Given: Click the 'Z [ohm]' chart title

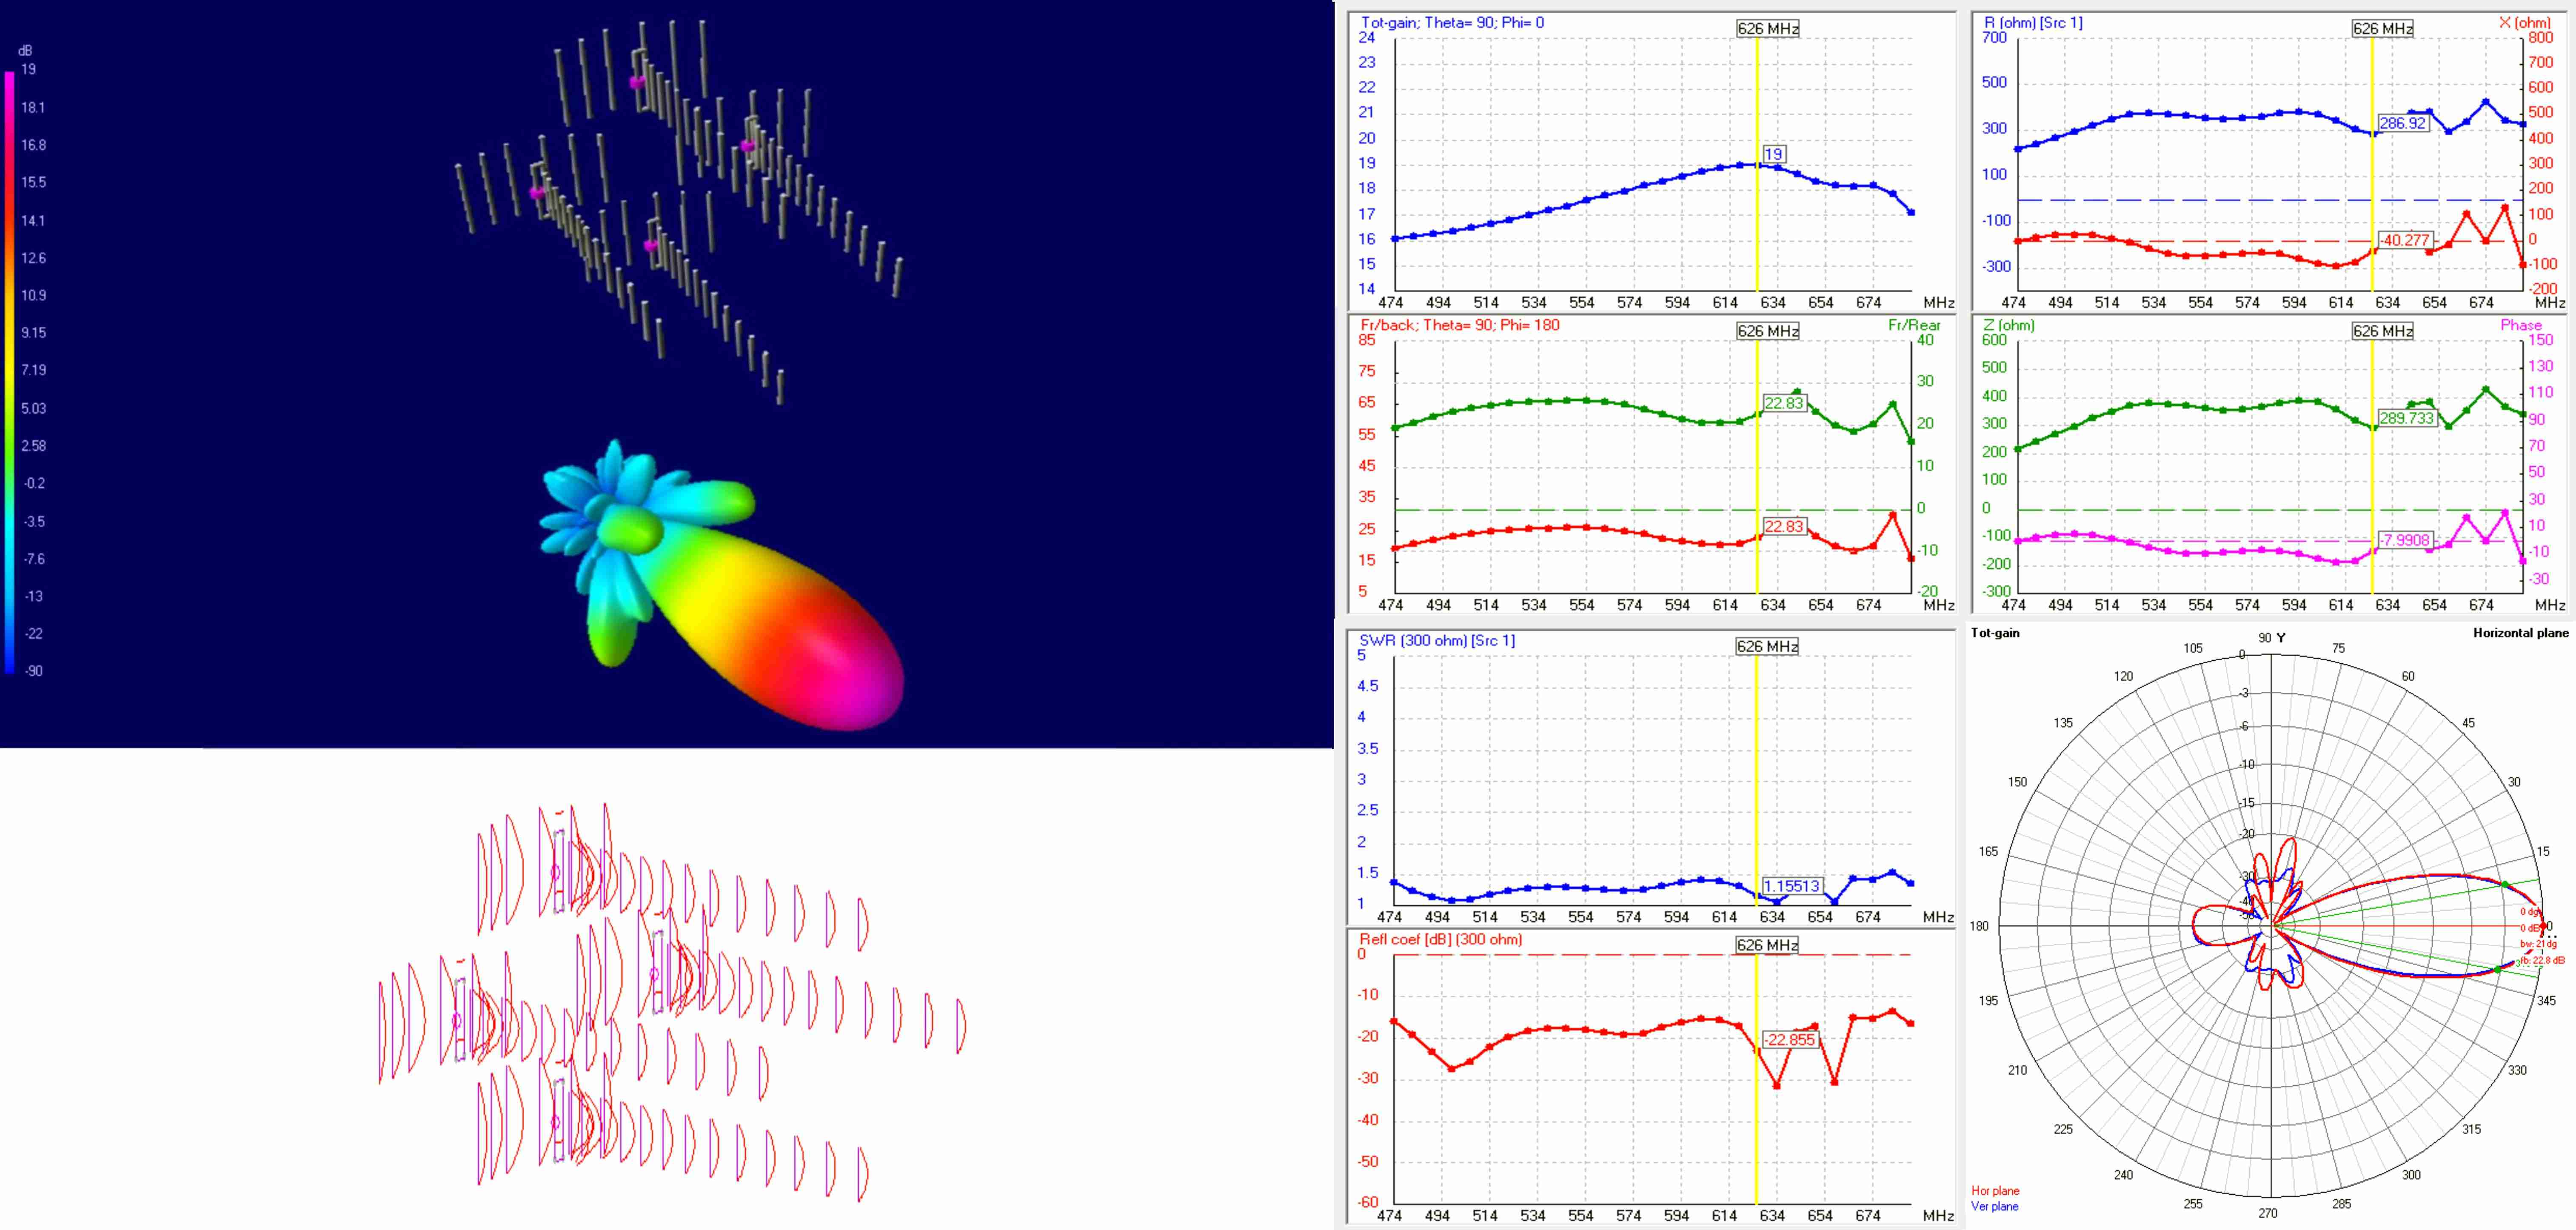Looking at the screenshot, I should (2009, 325).
